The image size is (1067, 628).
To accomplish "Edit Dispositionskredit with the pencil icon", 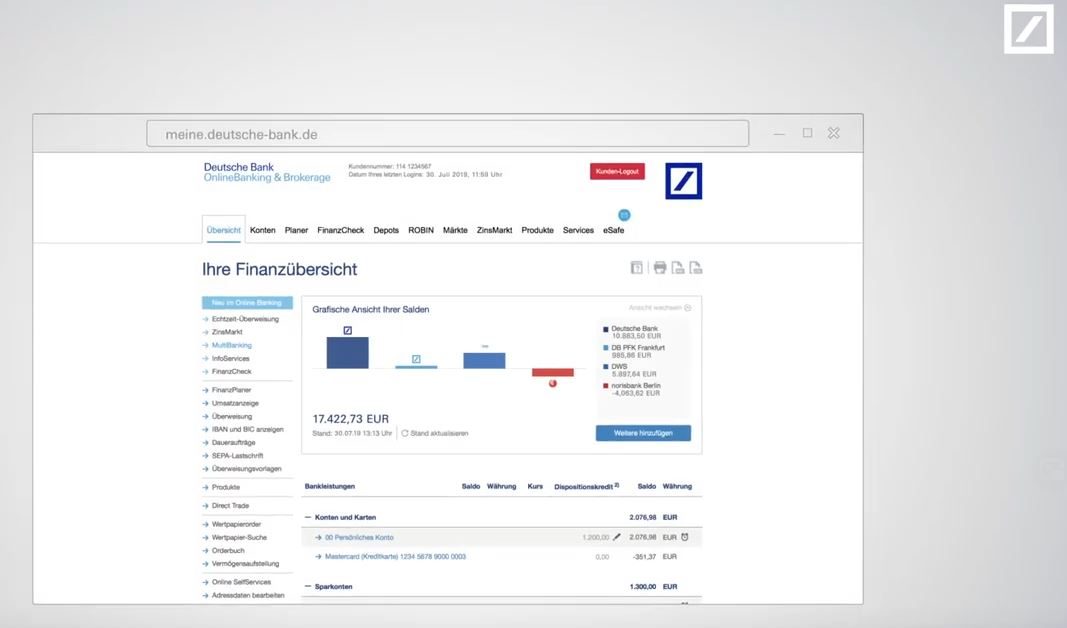I will [x=617, y=537].
